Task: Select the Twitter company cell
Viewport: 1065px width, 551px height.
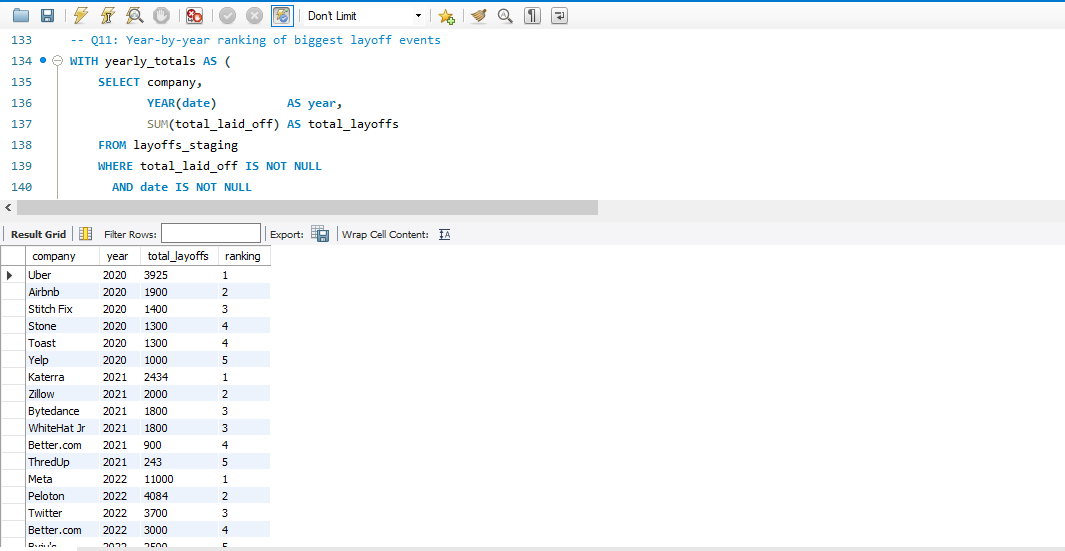Action: coord(62,513)
